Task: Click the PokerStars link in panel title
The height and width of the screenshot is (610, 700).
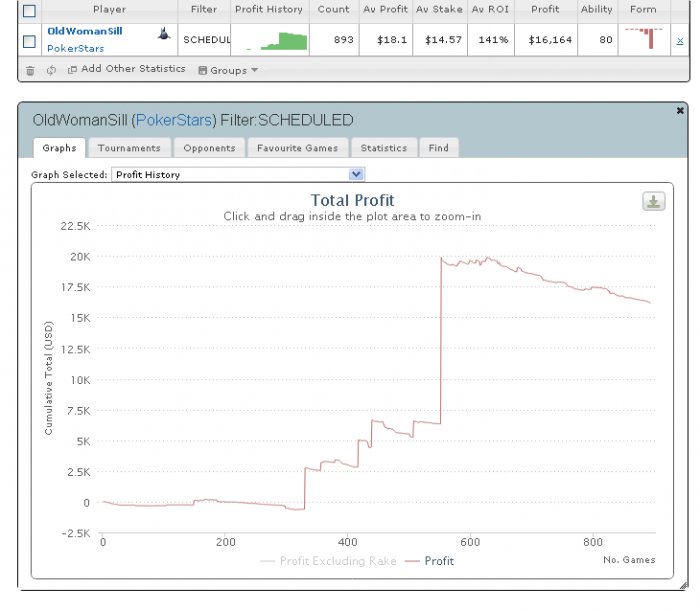Action: (x=174, y=120)
